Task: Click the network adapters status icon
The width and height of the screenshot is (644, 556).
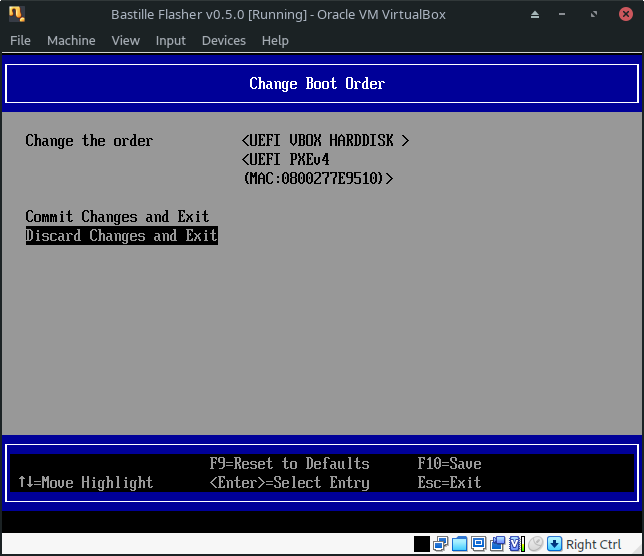Action: pos(440,544)
